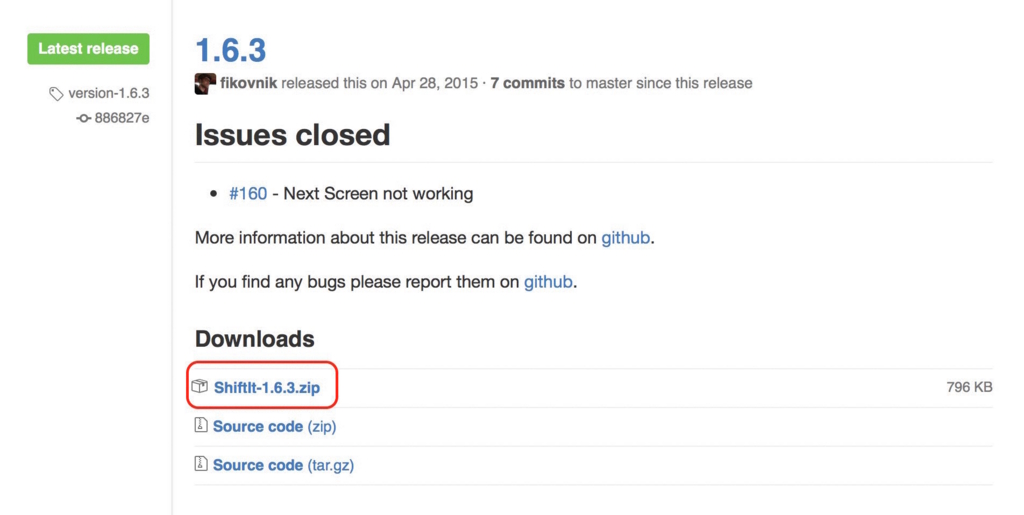Follow the github link for more information

(626, 238)
